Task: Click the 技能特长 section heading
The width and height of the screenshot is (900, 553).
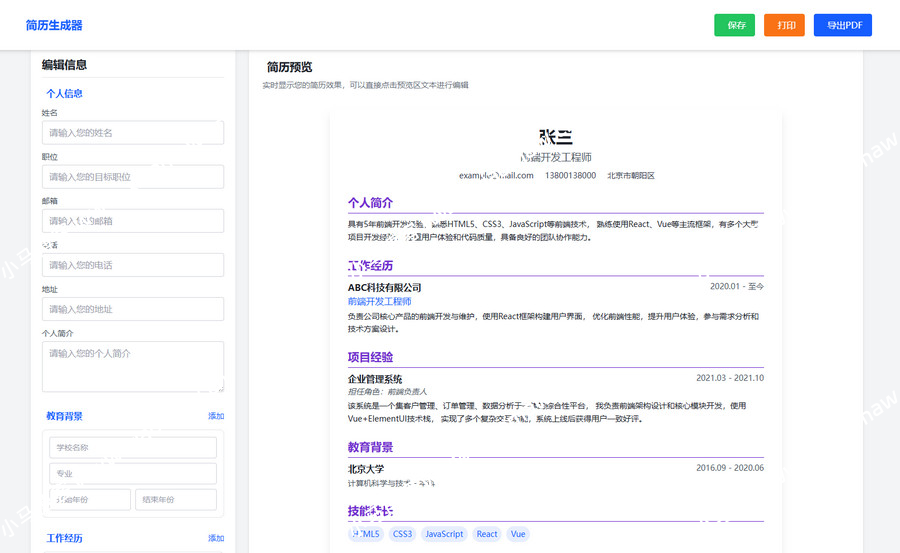Action: pyautogui.click(x=370, y=511)
